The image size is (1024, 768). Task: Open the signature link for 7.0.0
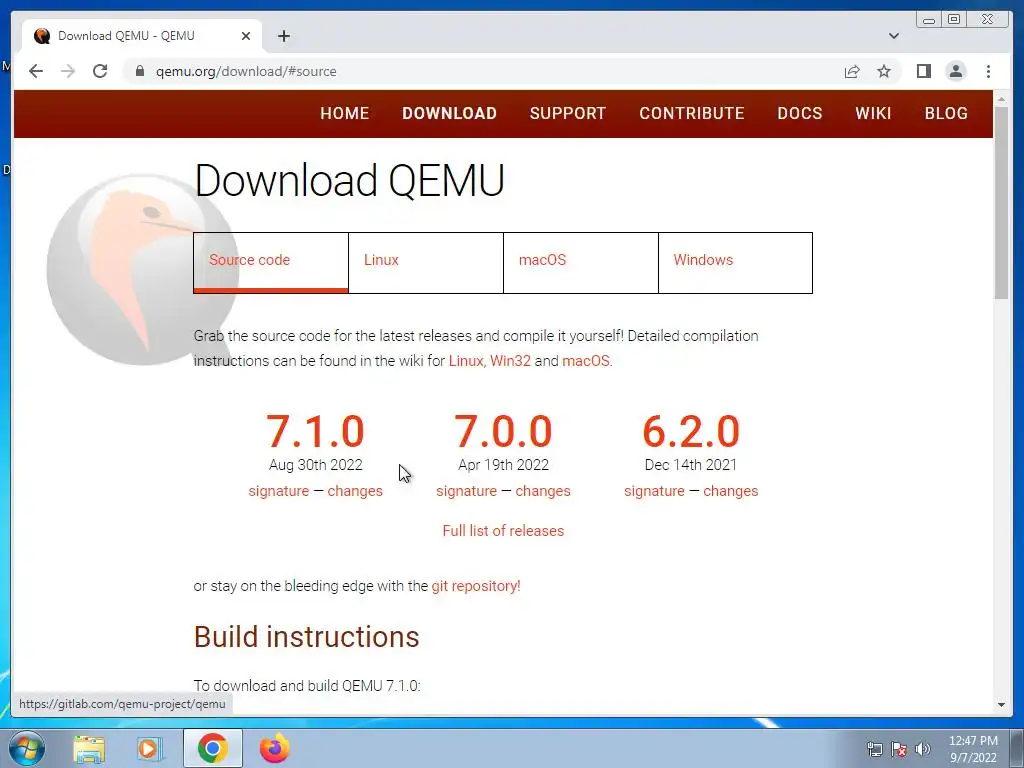(466, 491)
